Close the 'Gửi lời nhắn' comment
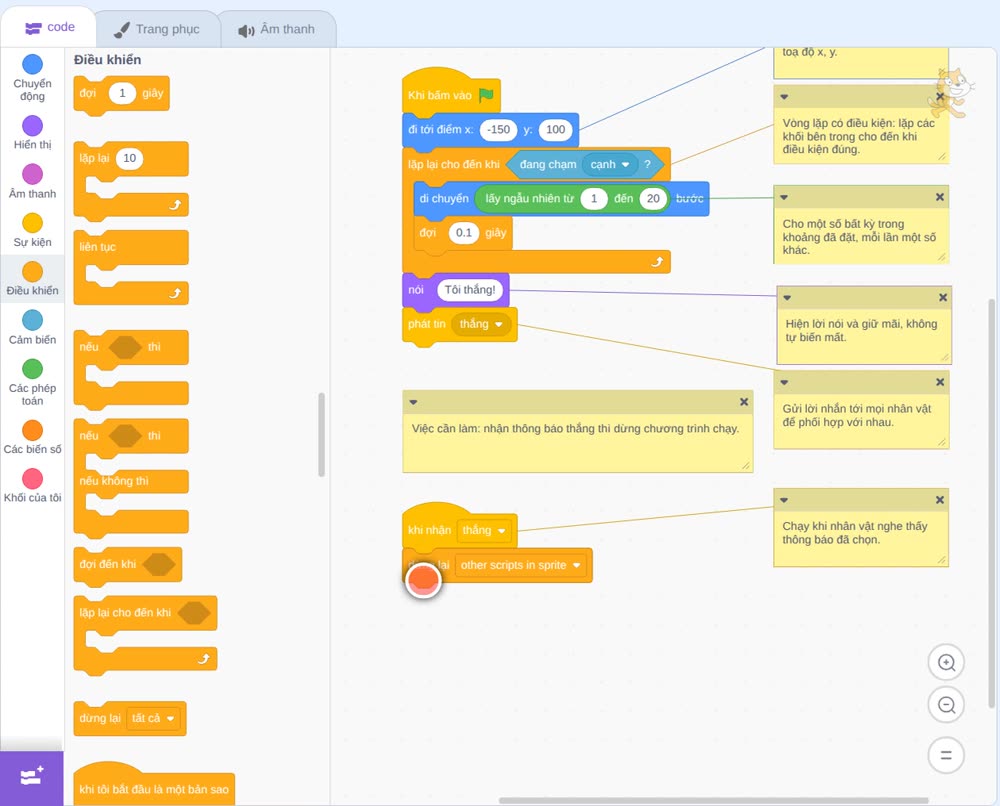Screen dimensions: 1000x806 [939, 382]
